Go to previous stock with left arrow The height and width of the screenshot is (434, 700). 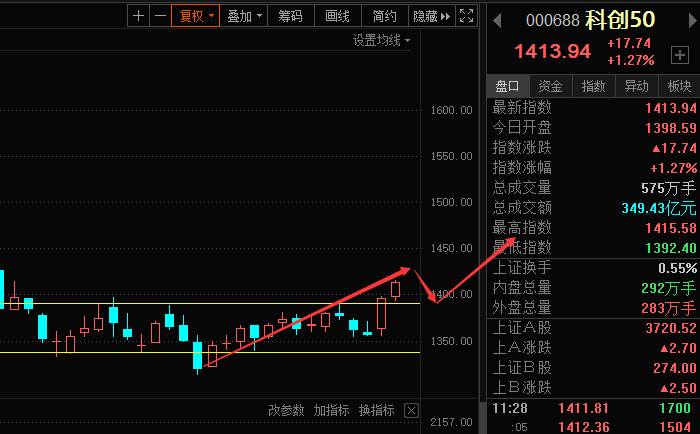497,21
